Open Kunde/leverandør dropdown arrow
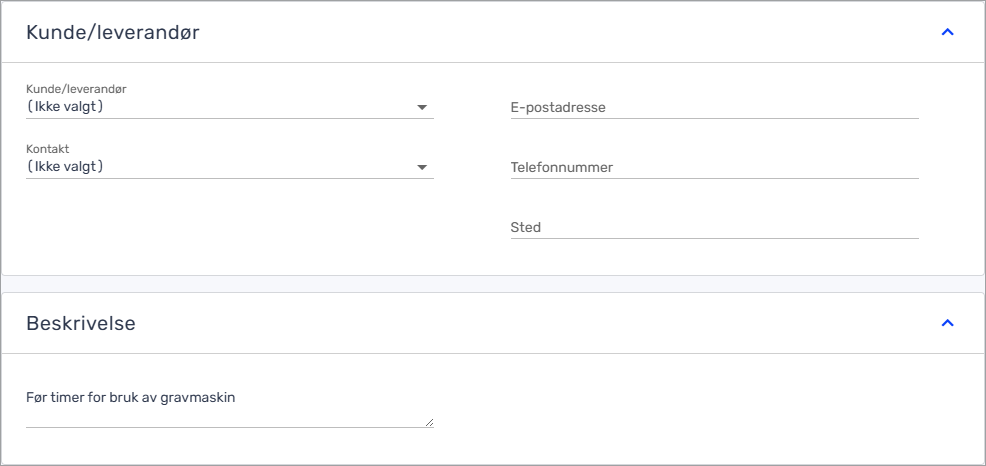This screenshot has height=466, width=986. click(422, 107)
